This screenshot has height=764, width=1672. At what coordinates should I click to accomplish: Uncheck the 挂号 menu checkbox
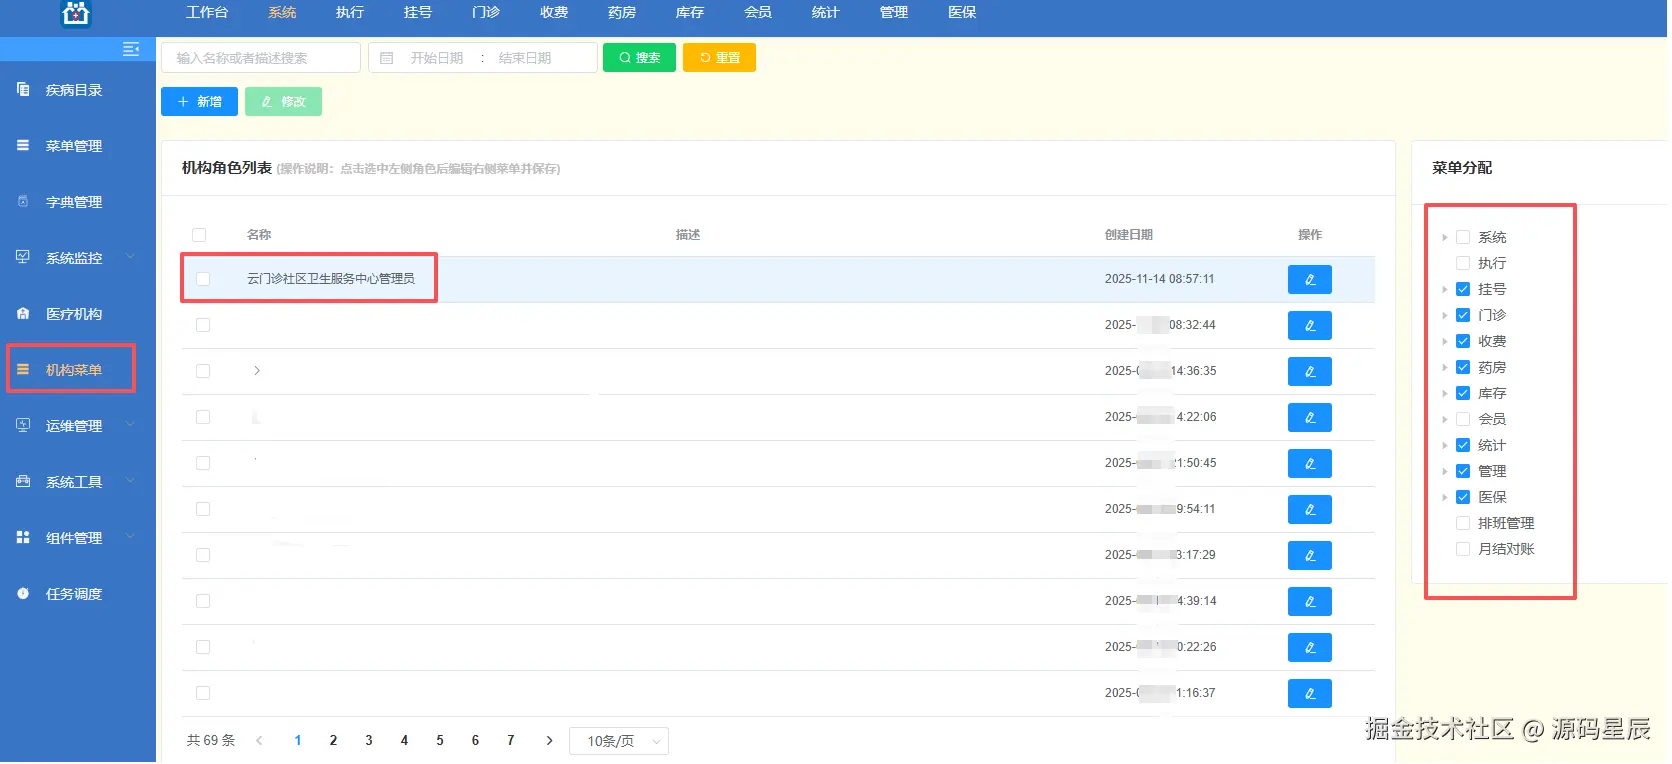tap(1463, 289)
